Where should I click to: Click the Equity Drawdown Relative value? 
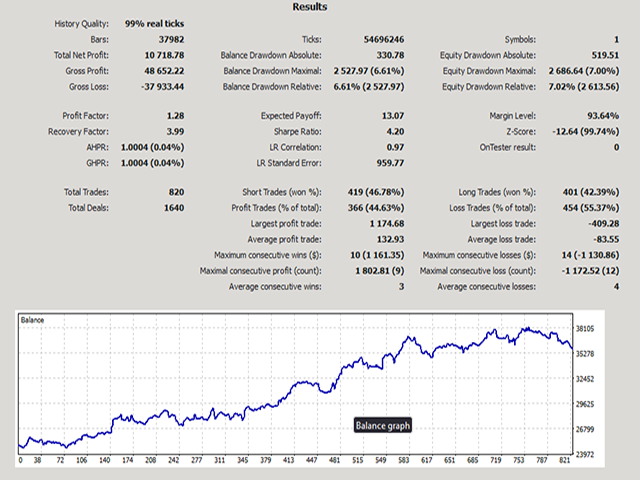584,87
